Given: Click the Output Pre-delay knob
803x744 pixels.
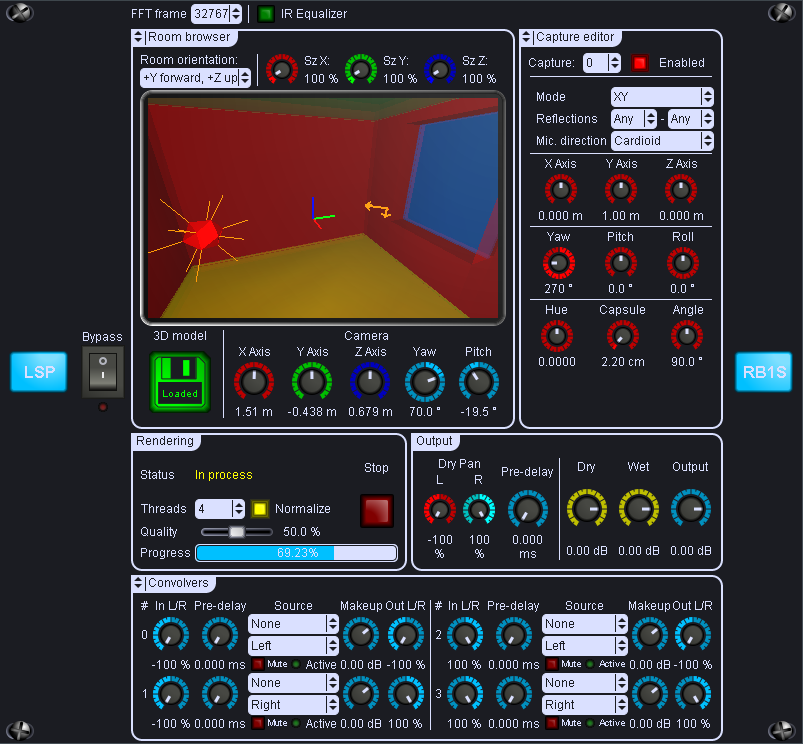Looking at the screenshot, I should 527,509.
